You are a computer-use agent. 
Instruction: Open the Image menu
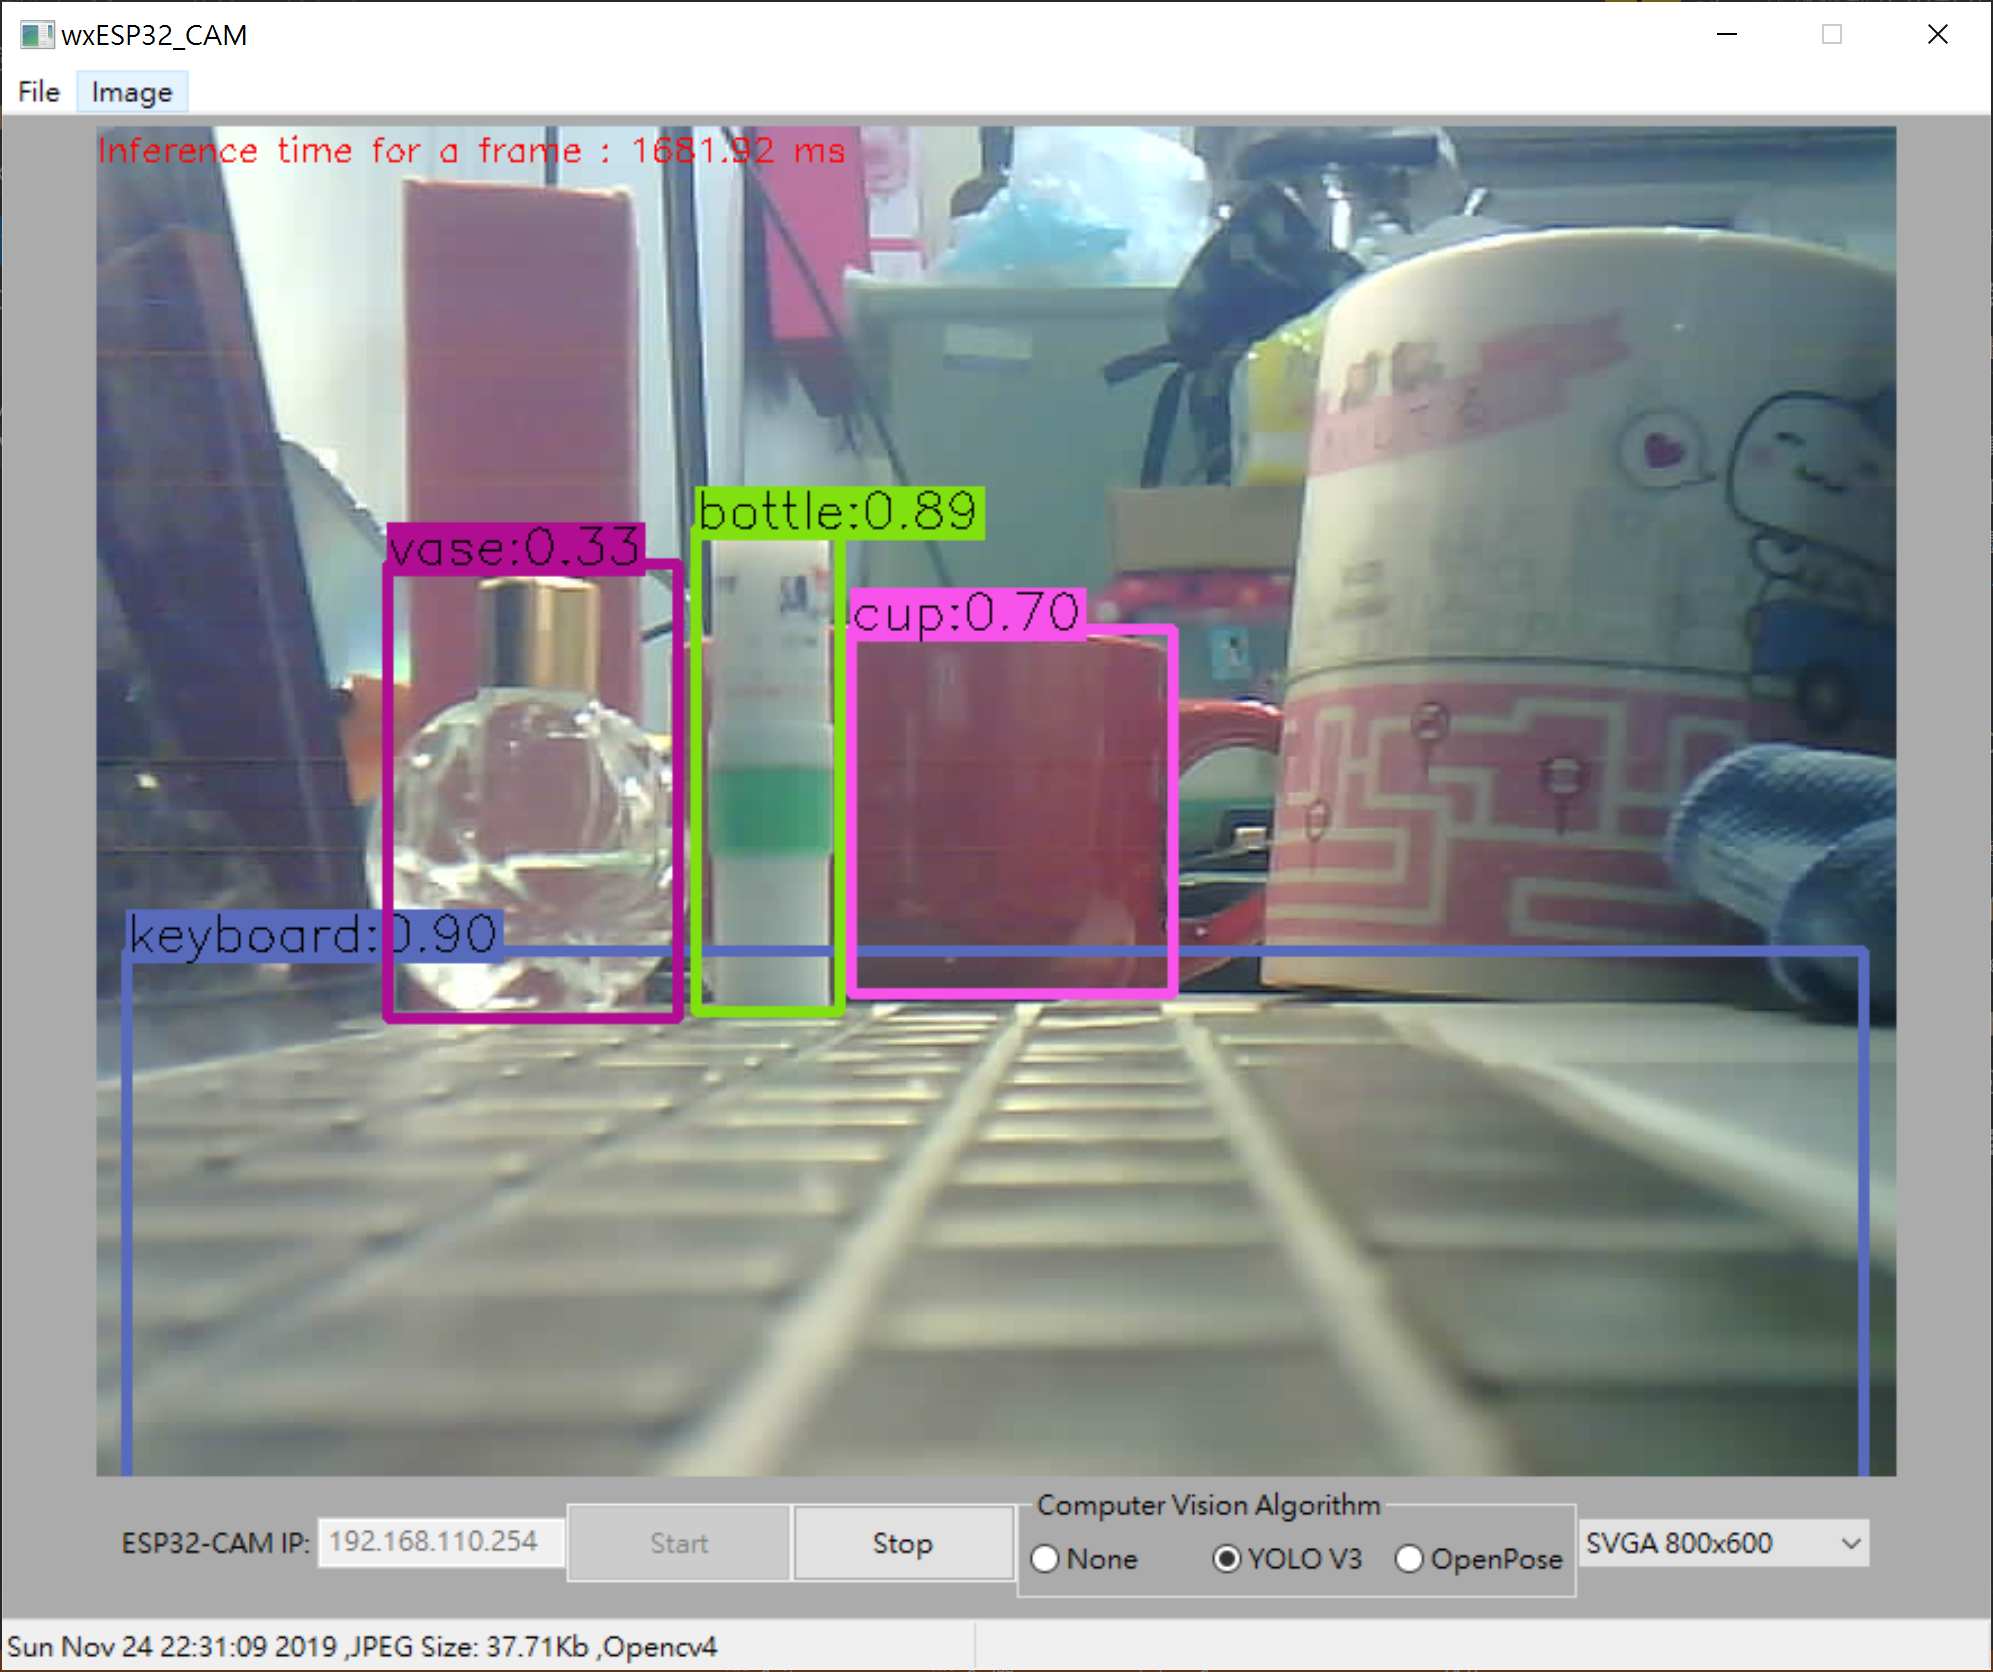tap(132, 92)
